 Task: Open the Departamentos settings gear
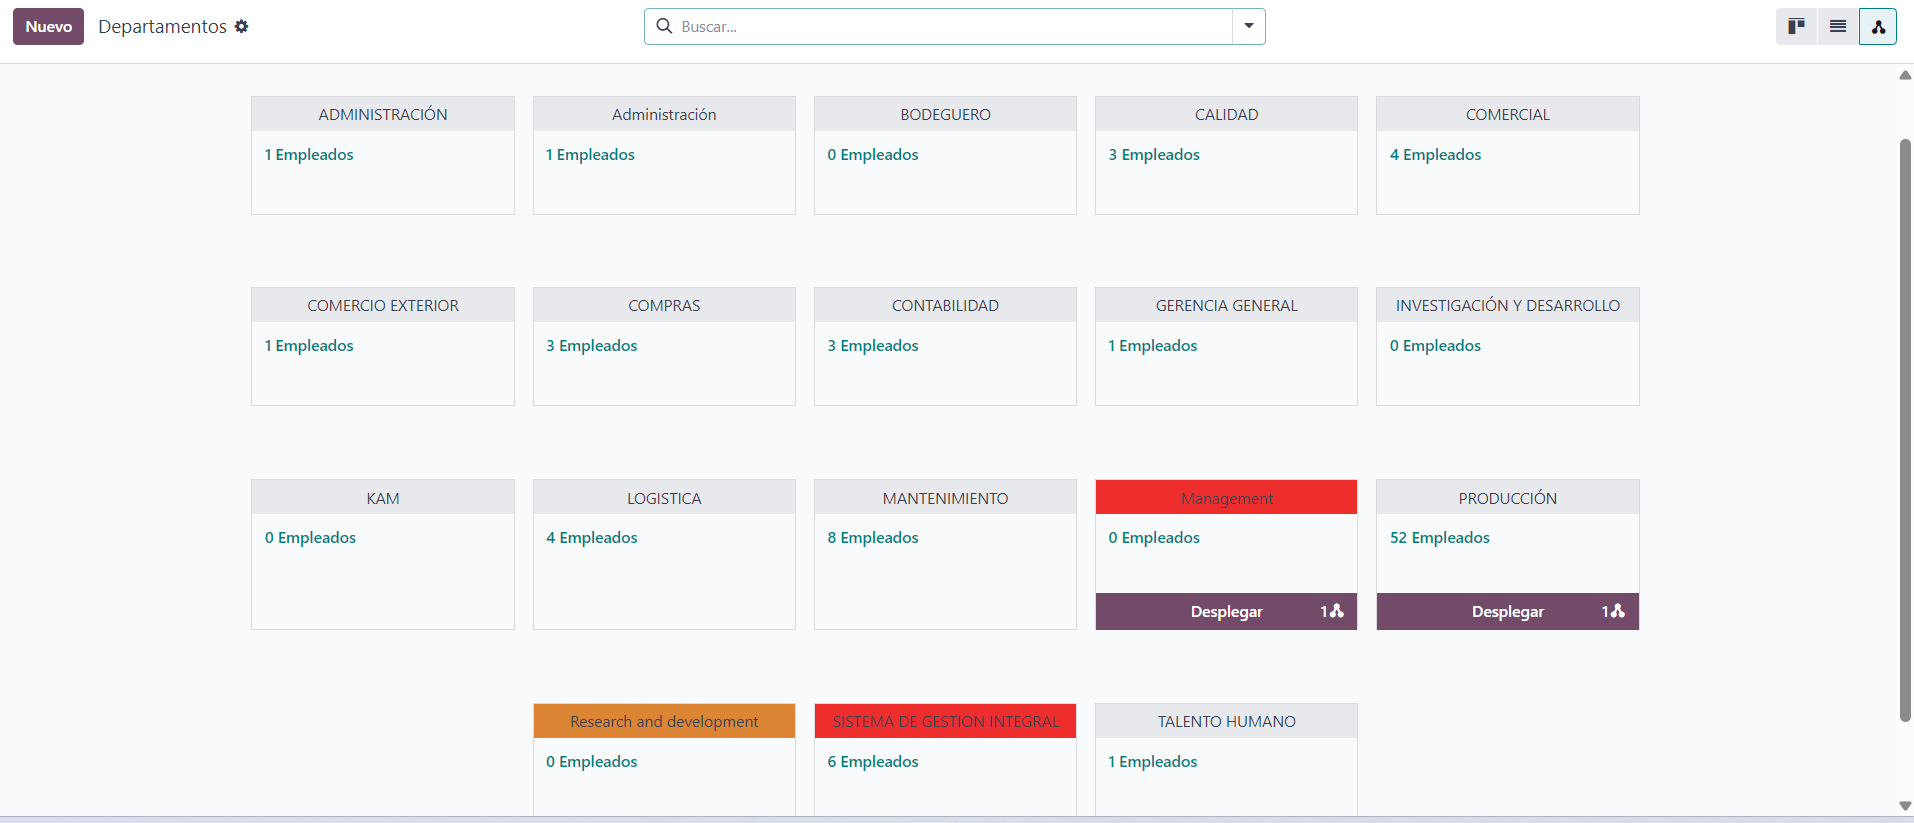coord(241,27)
